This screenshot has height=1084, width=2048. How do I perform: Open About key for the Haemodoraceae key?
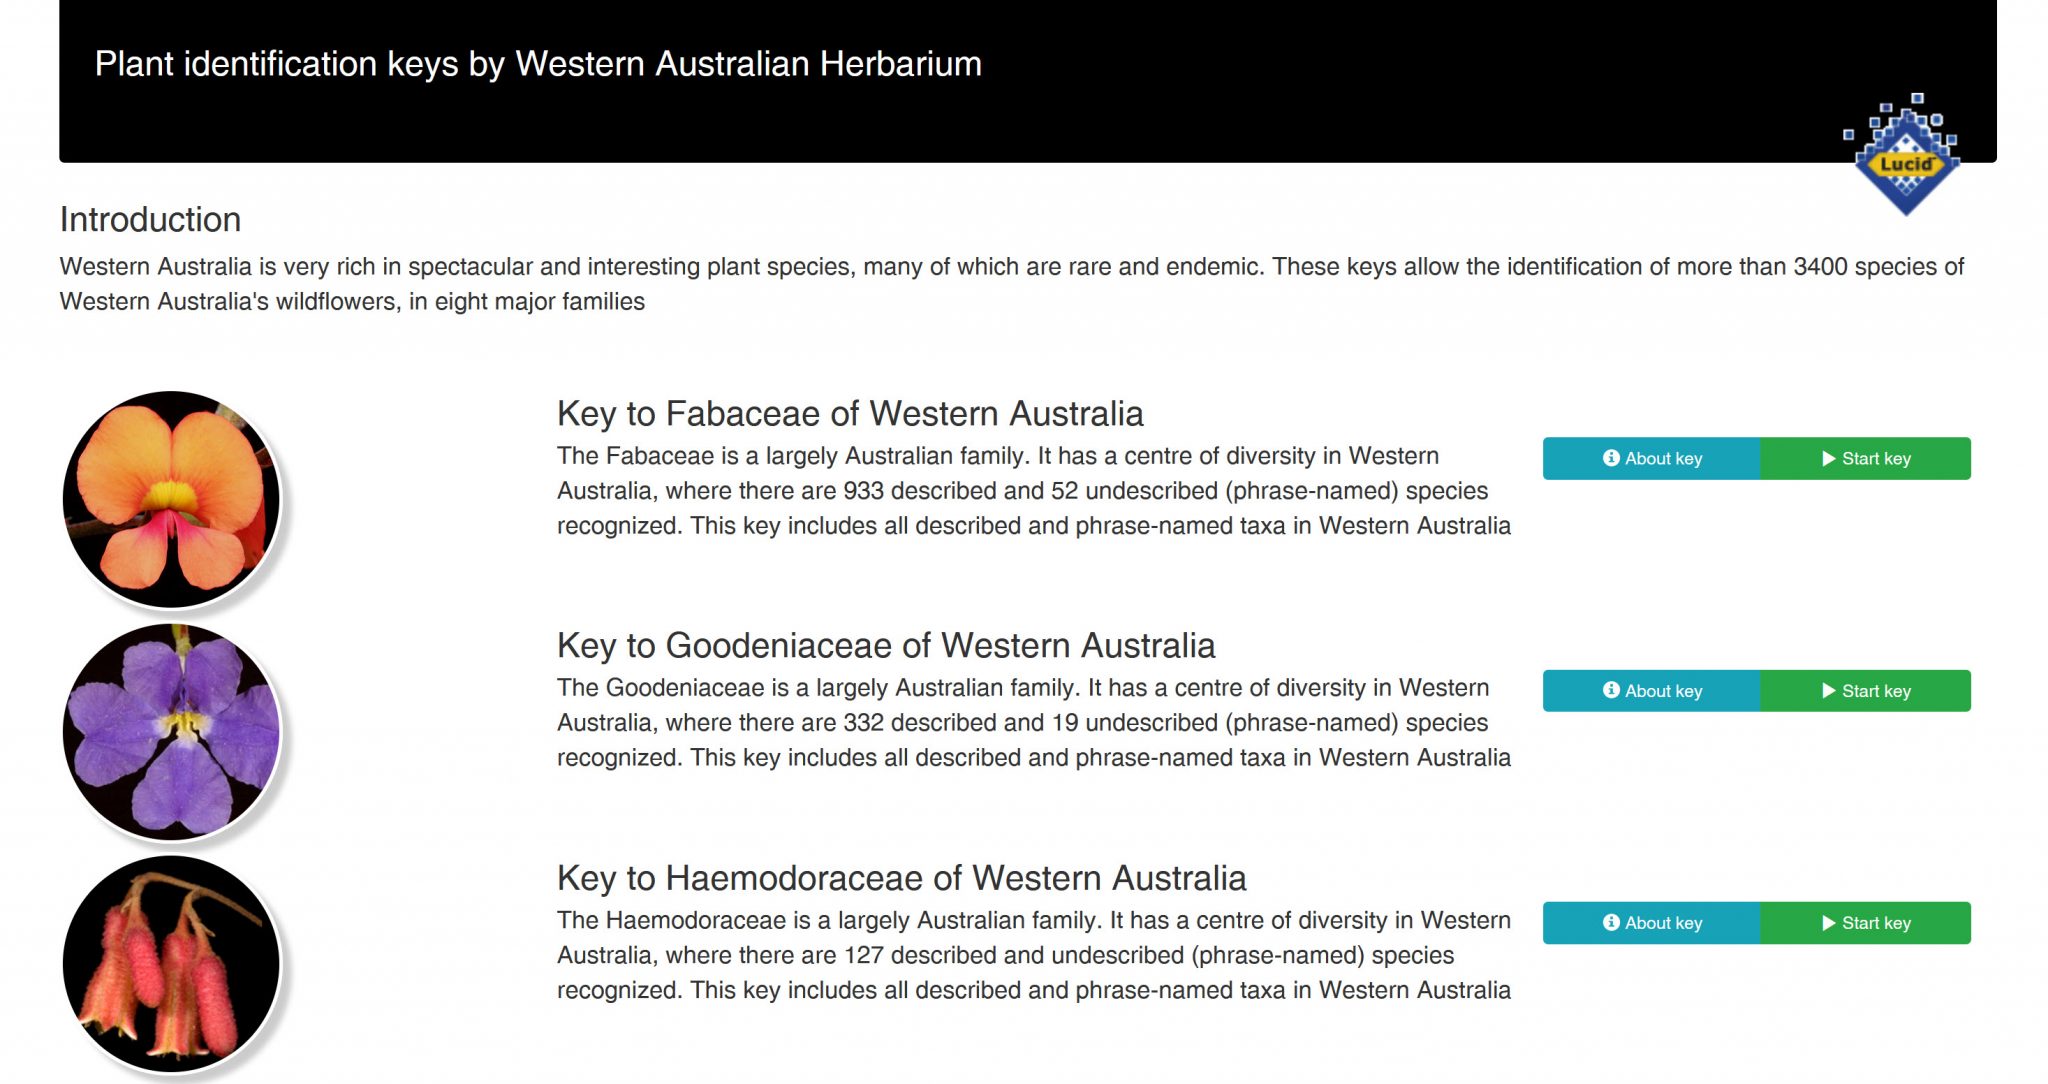1651,923
